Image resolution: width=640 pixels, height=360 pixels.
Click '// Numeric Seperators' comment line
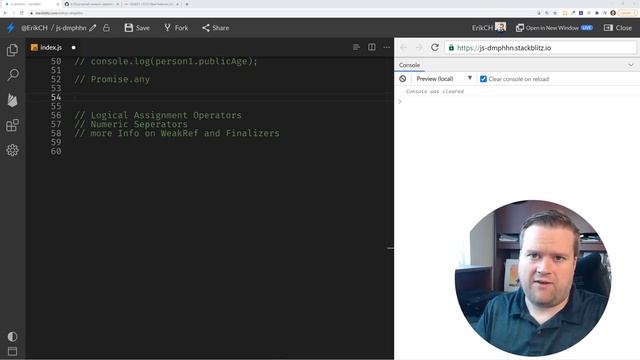(131, 124)
